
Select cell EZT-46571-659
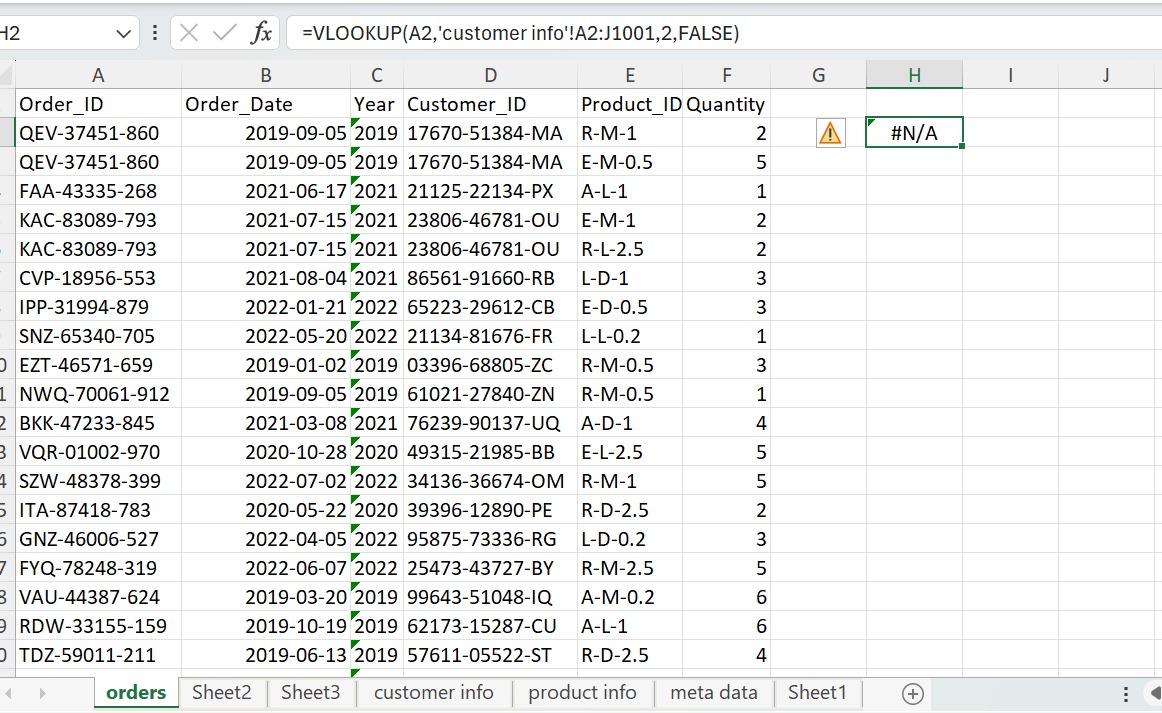(98, 365)
